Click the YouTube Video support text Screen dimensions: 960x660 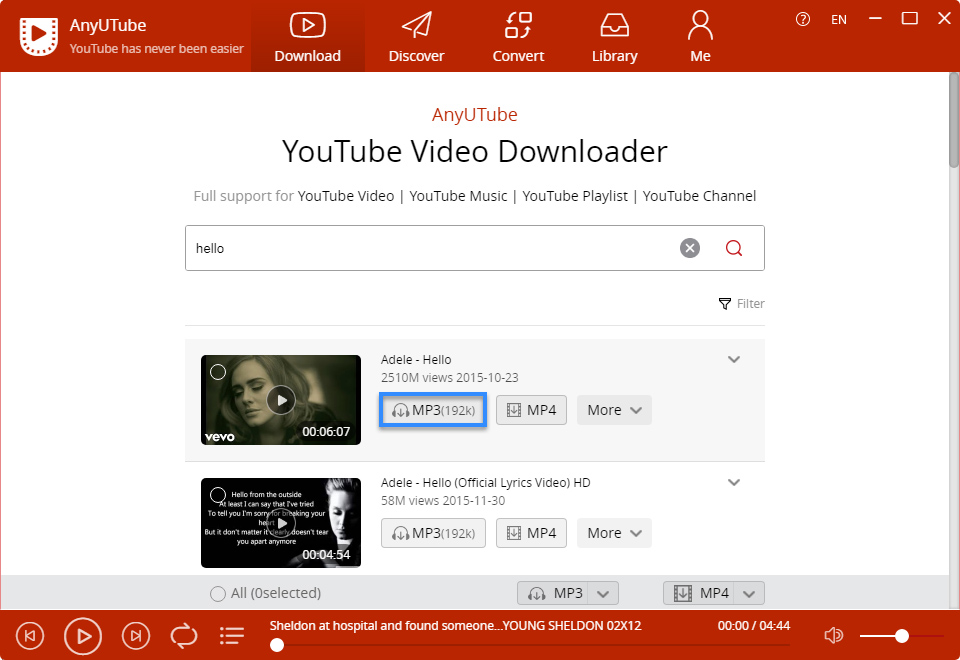point(346,196)
